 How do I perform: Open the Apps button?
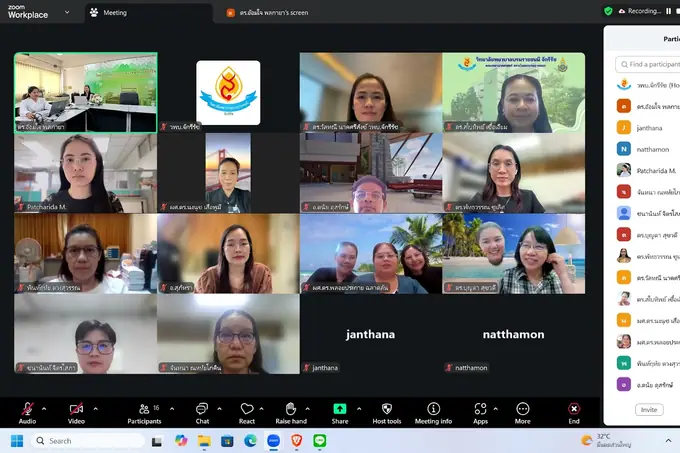[481, 413]
